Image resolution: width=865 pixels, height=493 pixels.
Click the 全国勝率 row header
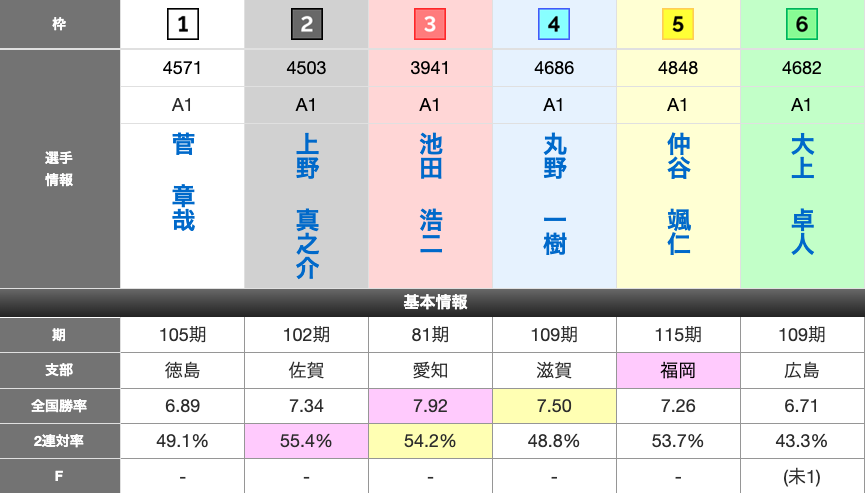(60, 405)
